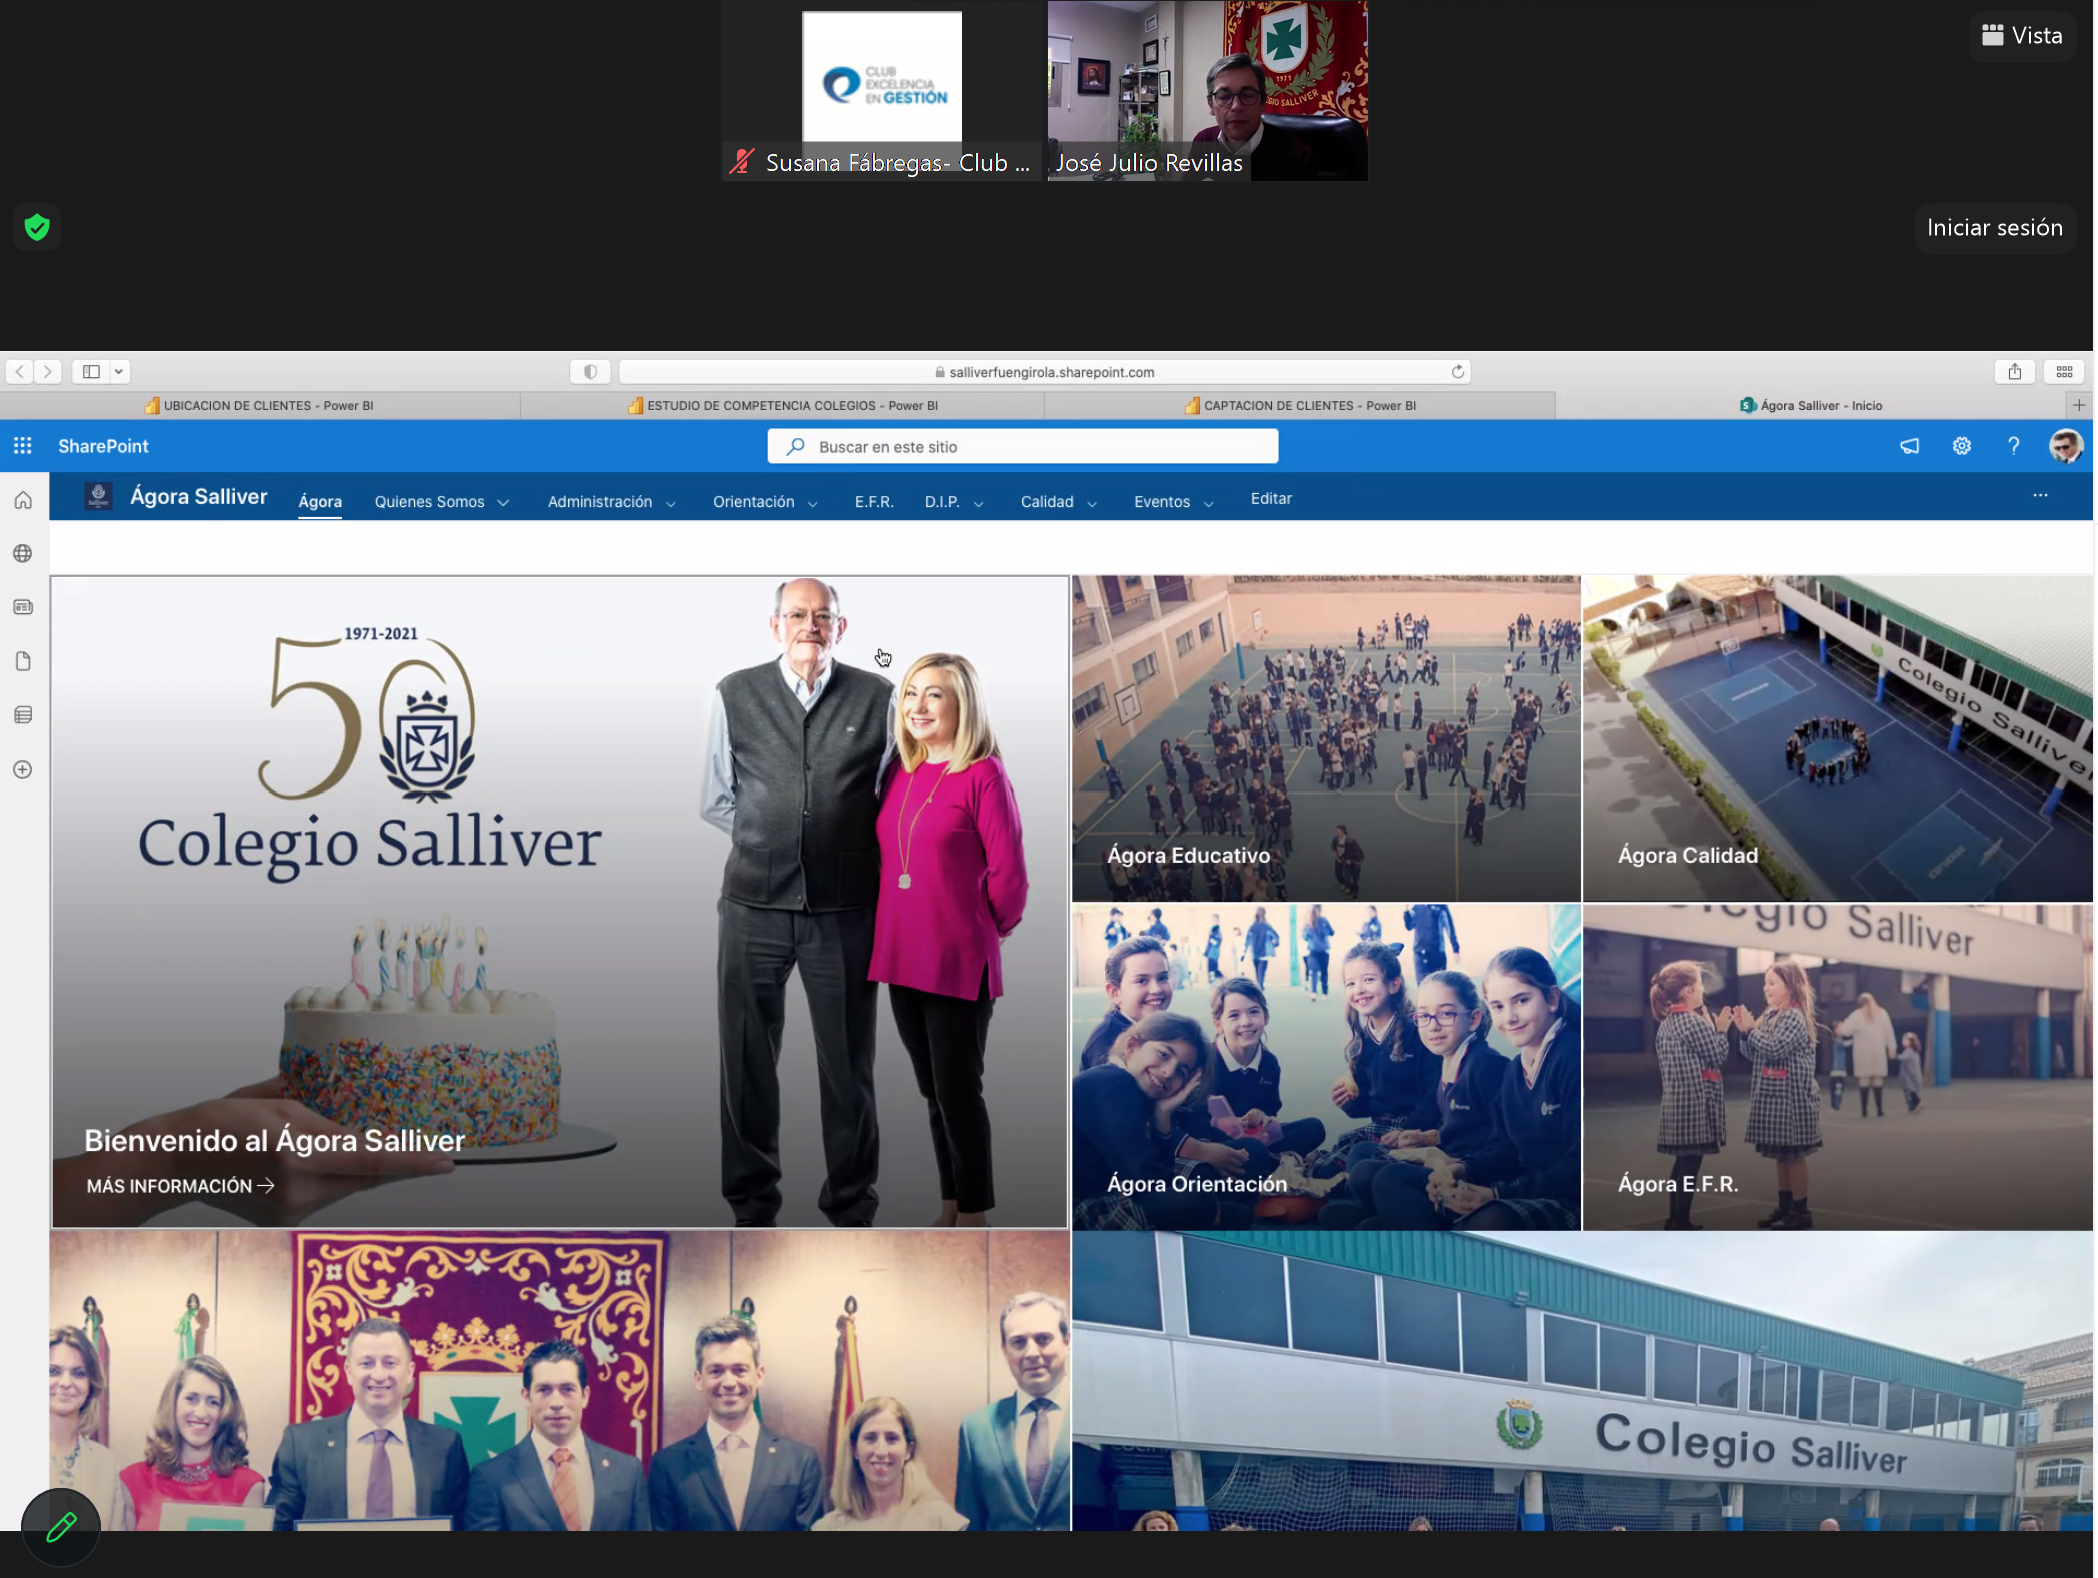2098x1578 pixels.
Task: Open the Ágora Calidad tile
Action: pos(1838,738)
